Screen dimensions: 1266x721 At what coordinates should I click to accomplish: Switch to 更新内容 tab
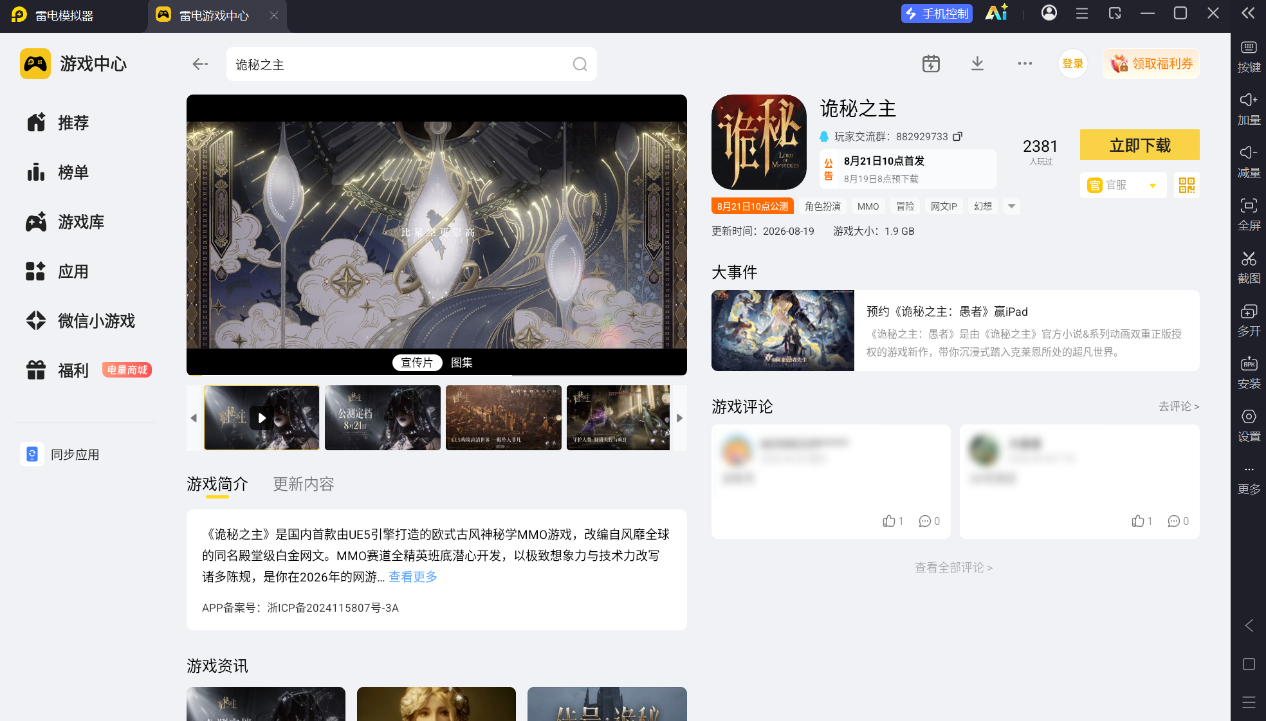(304, 484)
